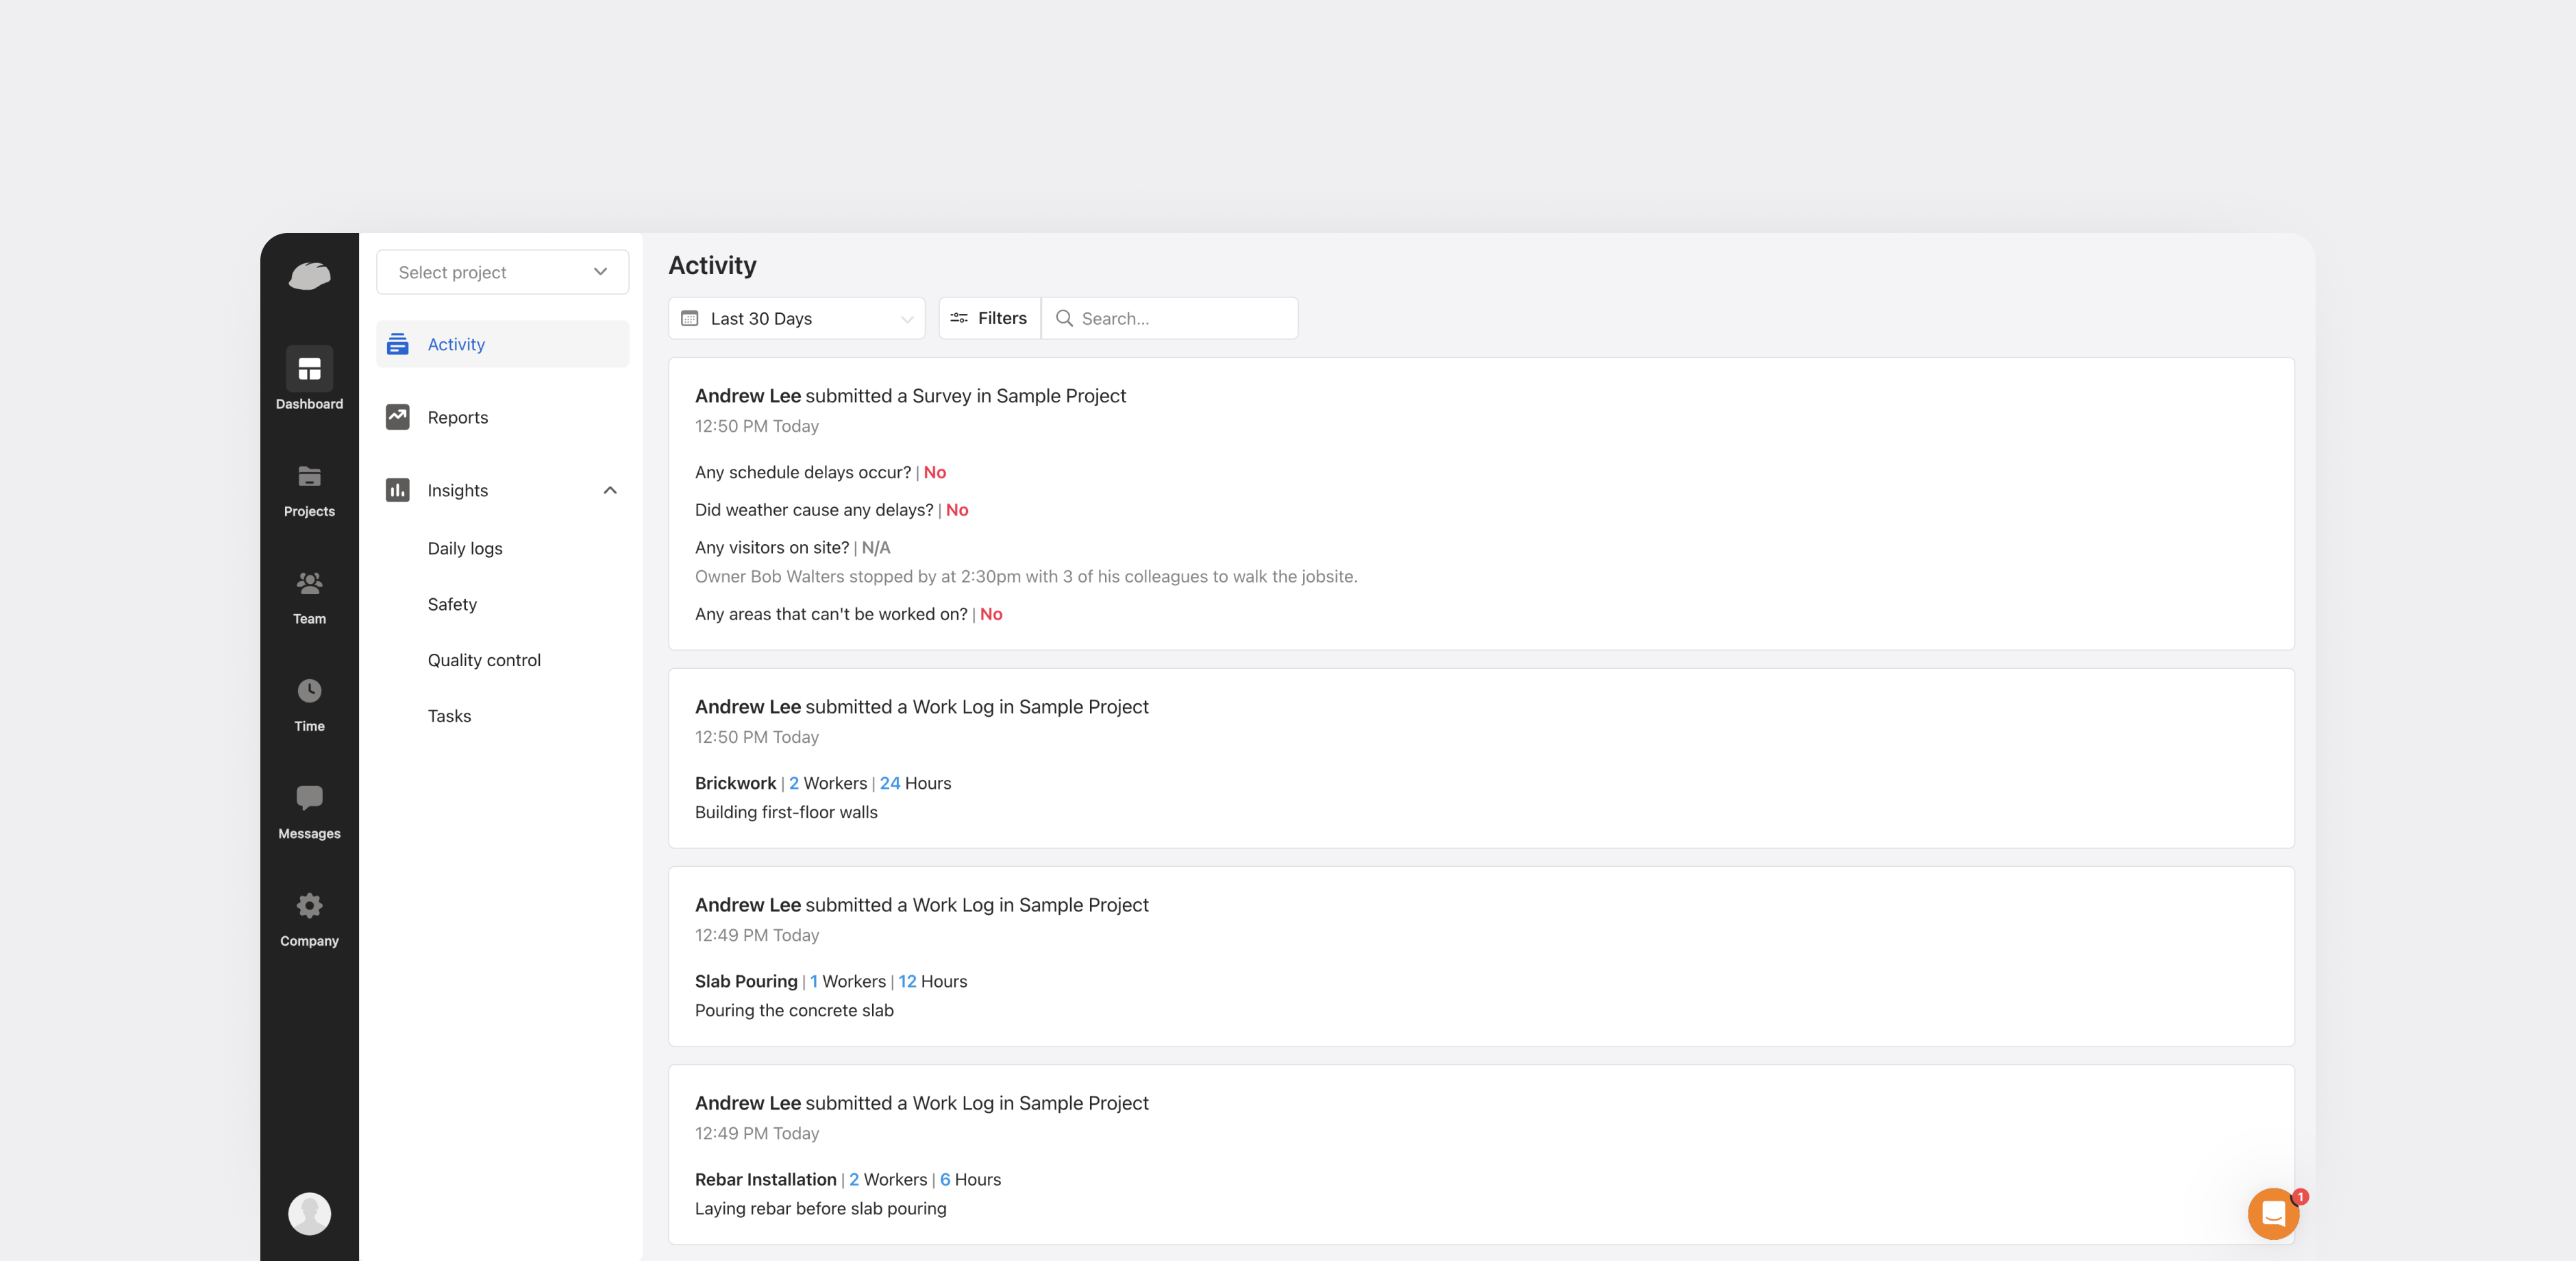Open Tasks under Insights
The height and width of the screenshot is (1261, 2576).
(449, 716)
